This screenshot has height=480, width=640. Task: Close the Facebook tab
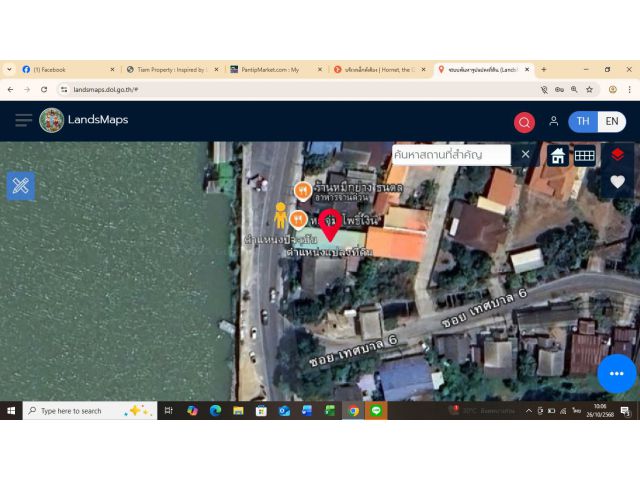(112, 70)
